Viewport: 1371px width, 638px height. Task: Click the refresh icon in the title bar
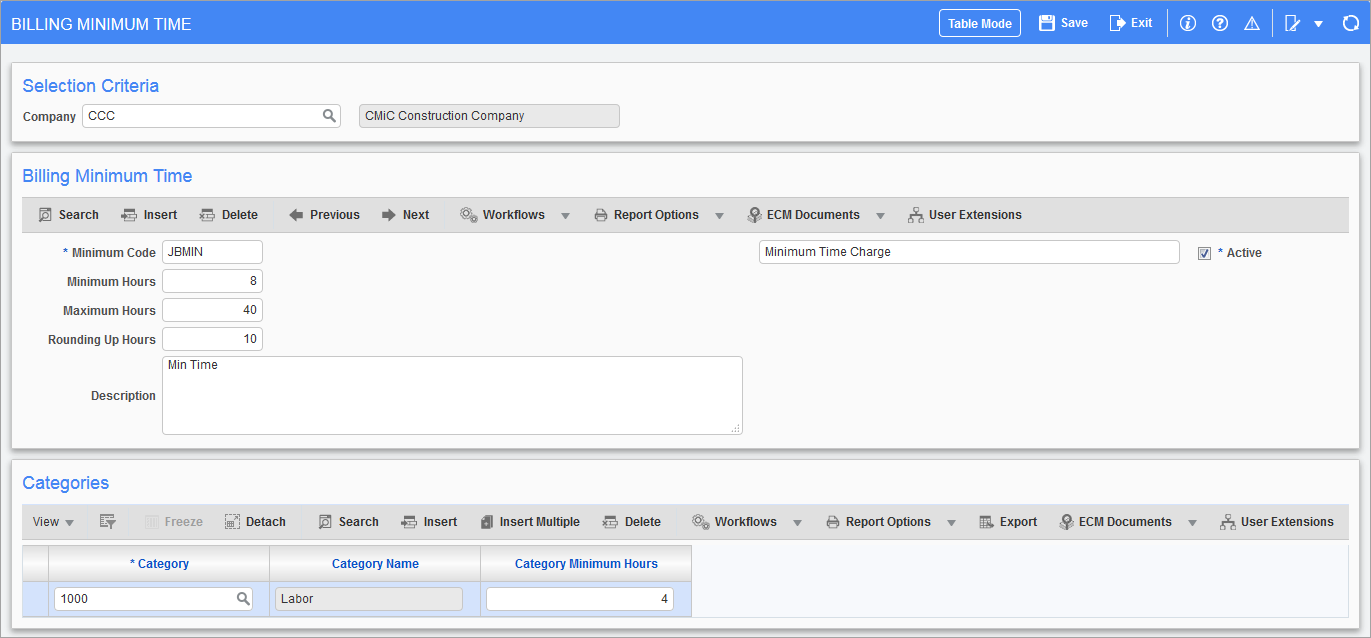point(1351,22)
